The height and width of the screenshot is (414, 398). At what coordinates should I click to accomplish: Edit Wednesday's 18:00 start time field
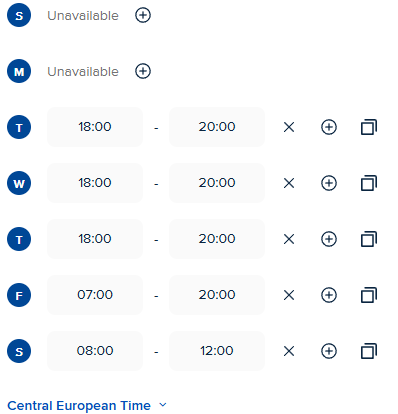pos(95,183)
